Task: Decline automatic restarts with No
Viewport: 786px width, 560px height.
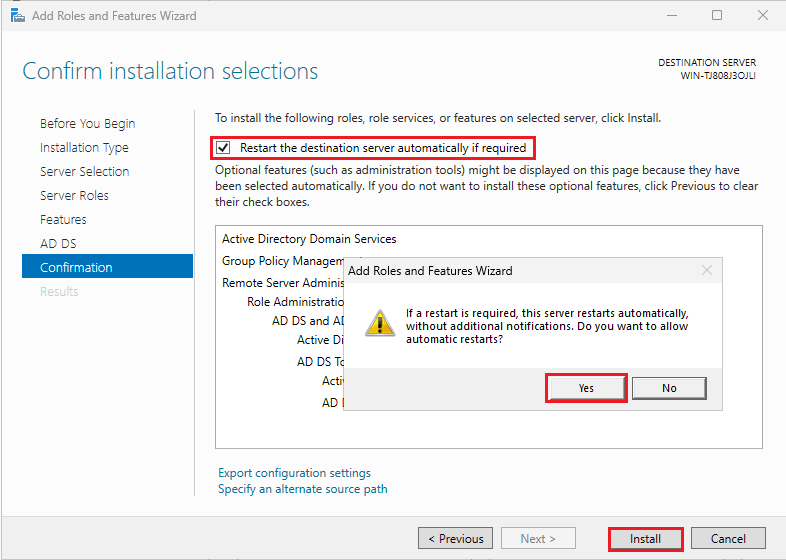Action: [669, 388]
